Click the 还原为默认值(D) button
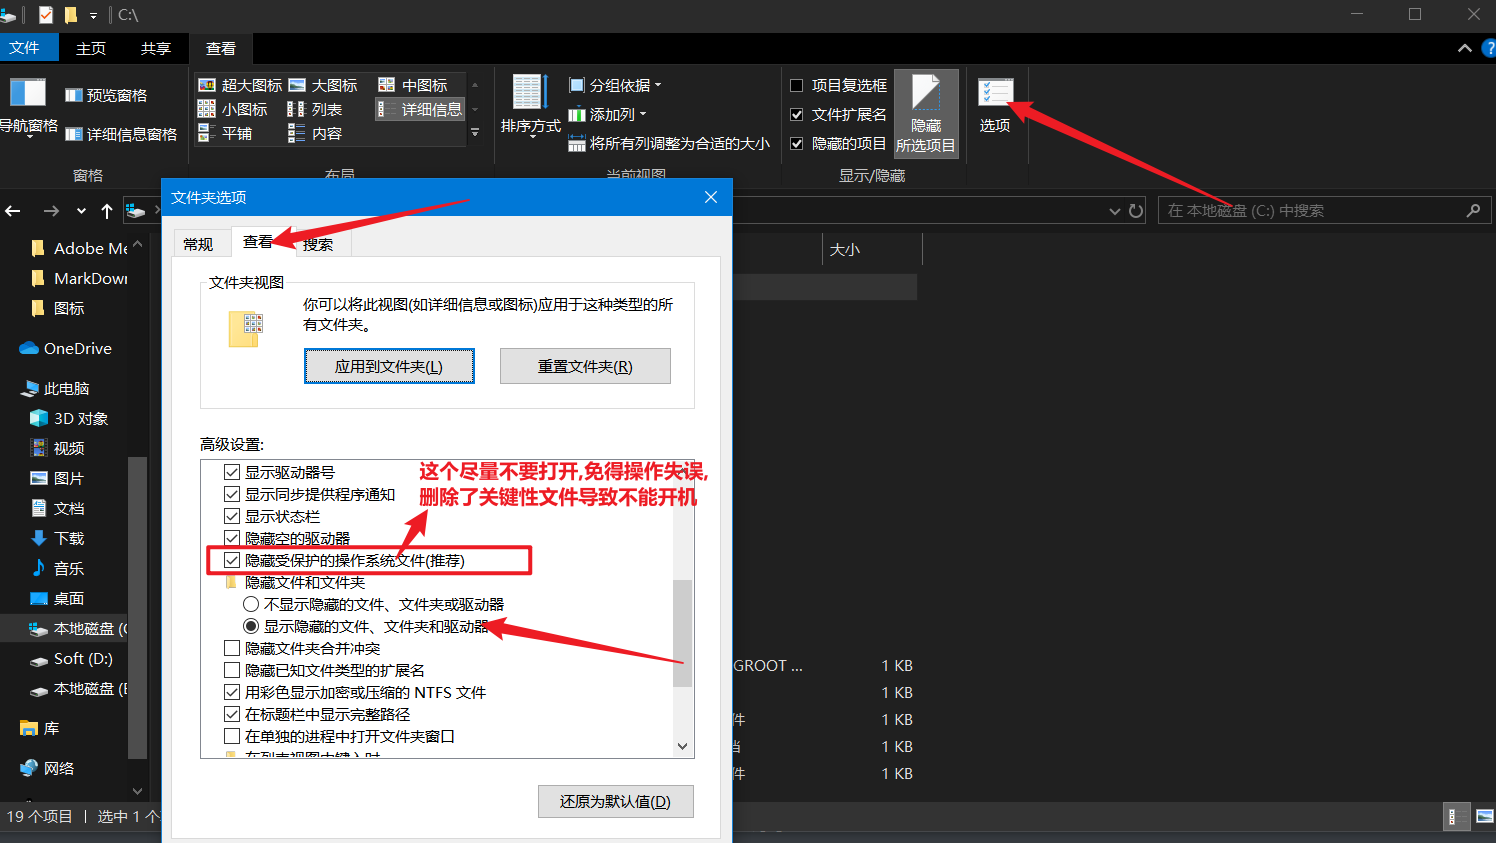Image resolution: width=1496 pixels, height=843 pixels. [x=615, y=801]
